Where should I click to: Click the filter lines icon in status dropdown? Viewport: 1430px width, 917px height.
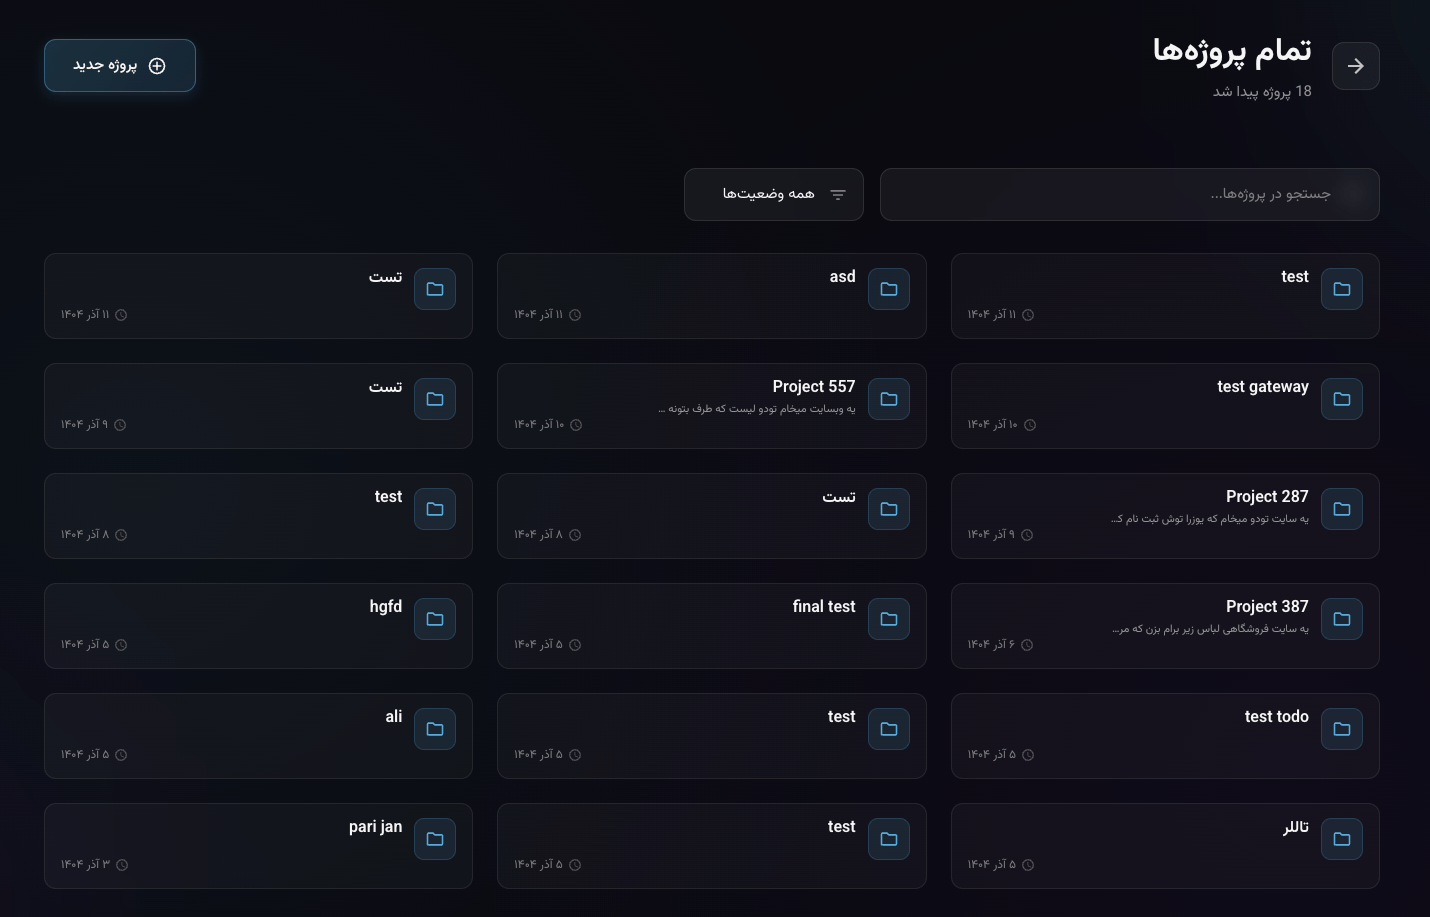coord(838,195)
